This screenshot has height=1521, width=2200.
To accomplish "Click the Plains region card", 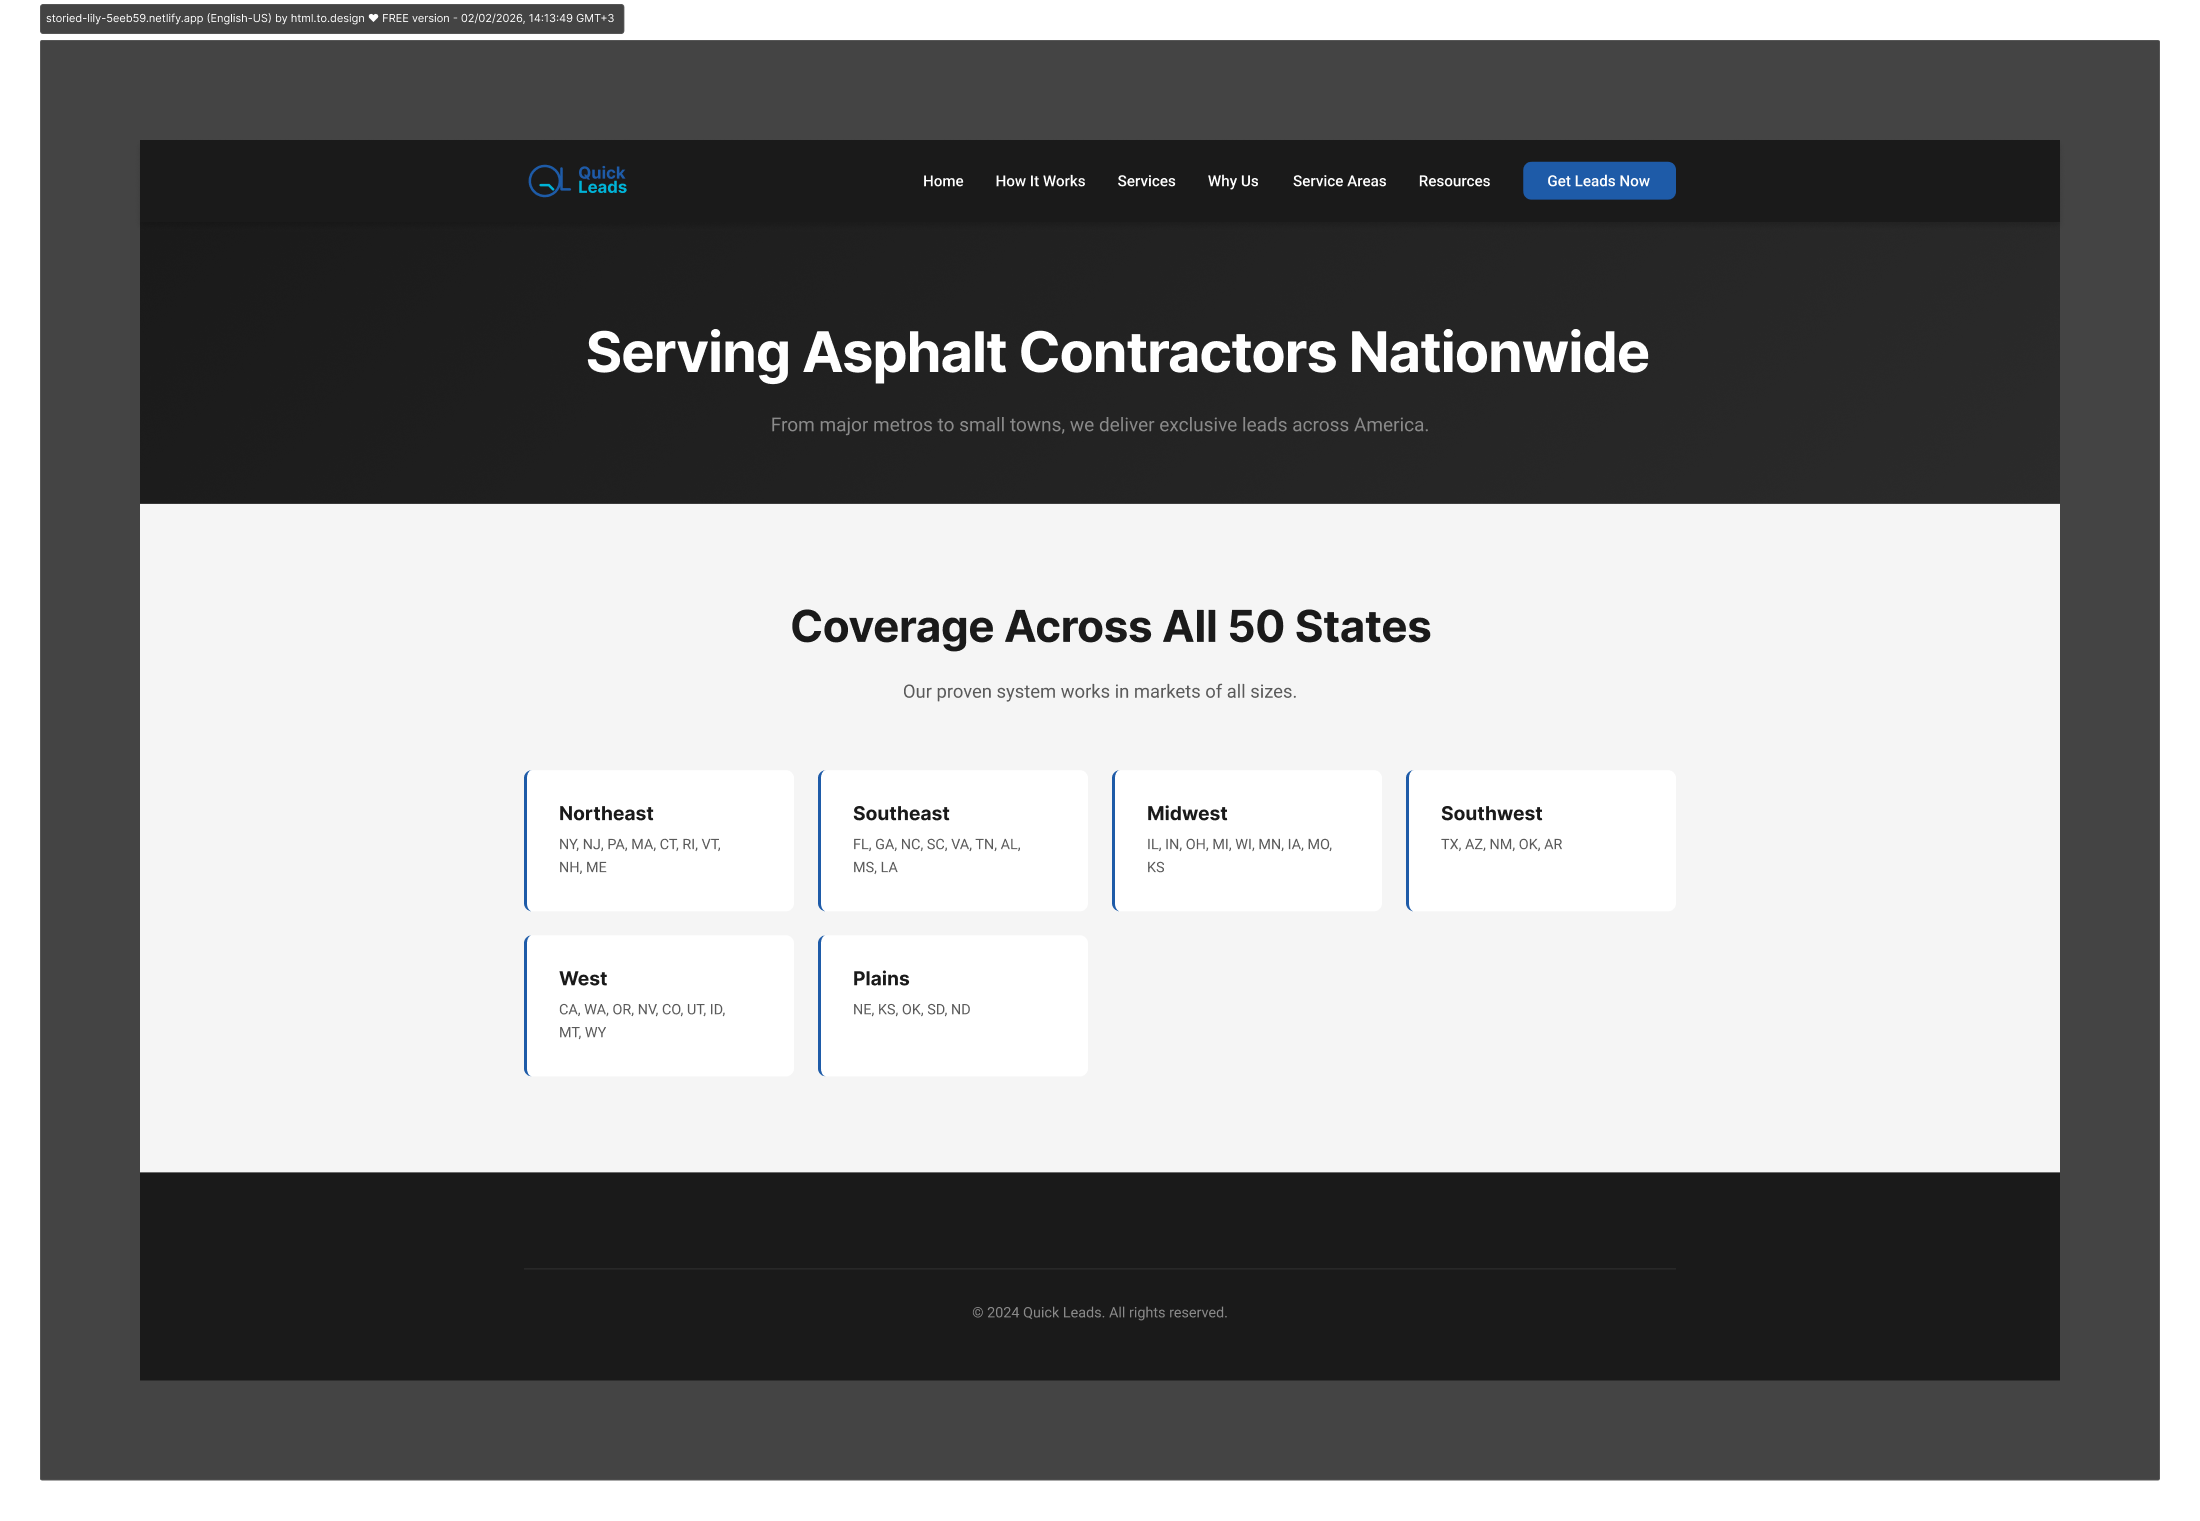I will pos(953,1005).
